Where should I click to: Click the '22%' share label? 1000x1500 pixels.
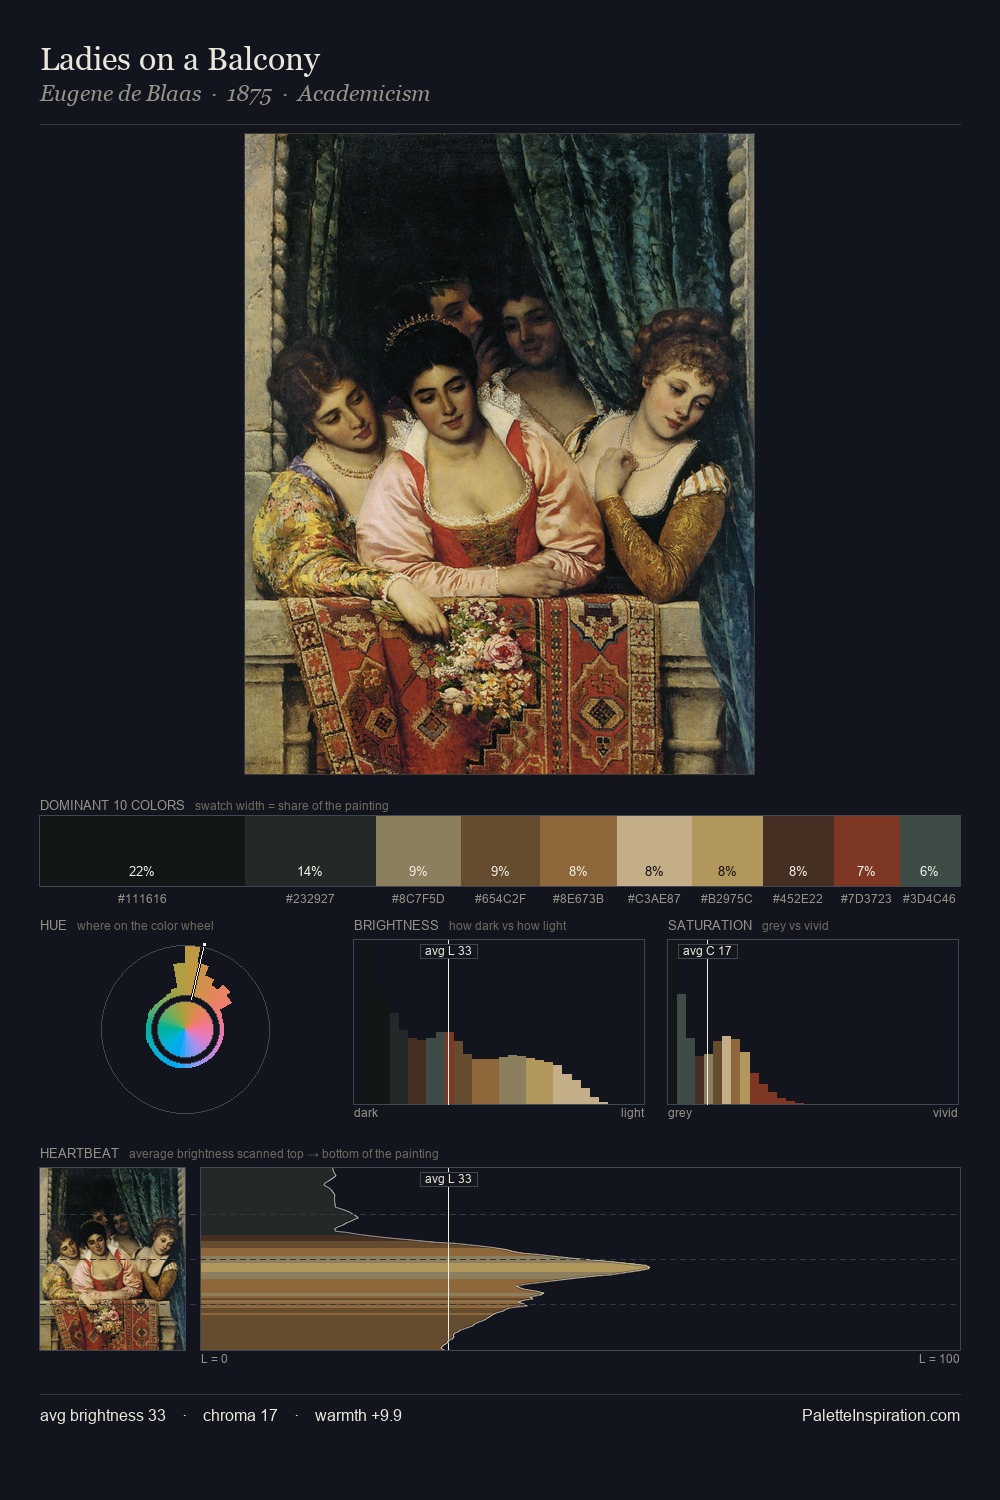click(142, 871)
